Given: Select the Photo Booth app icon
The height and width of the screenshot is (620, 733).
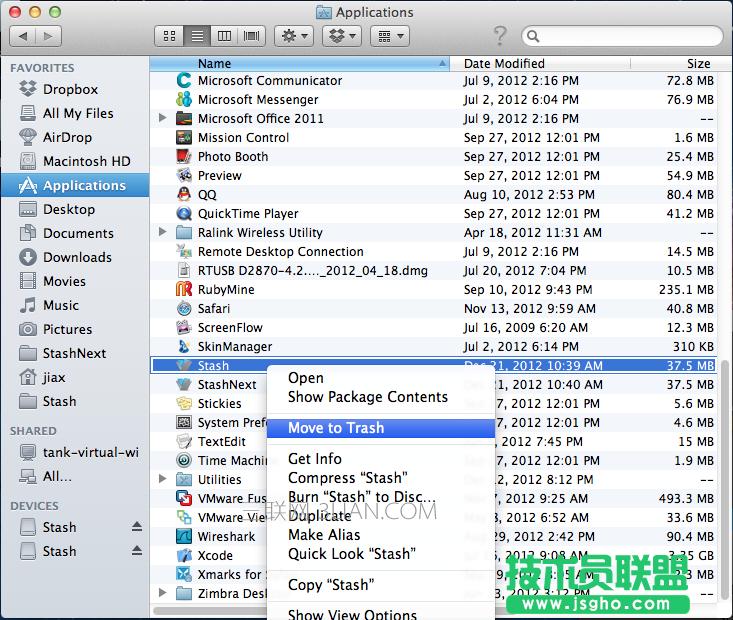Looking at the screenshot, I should tap(184, 156).
